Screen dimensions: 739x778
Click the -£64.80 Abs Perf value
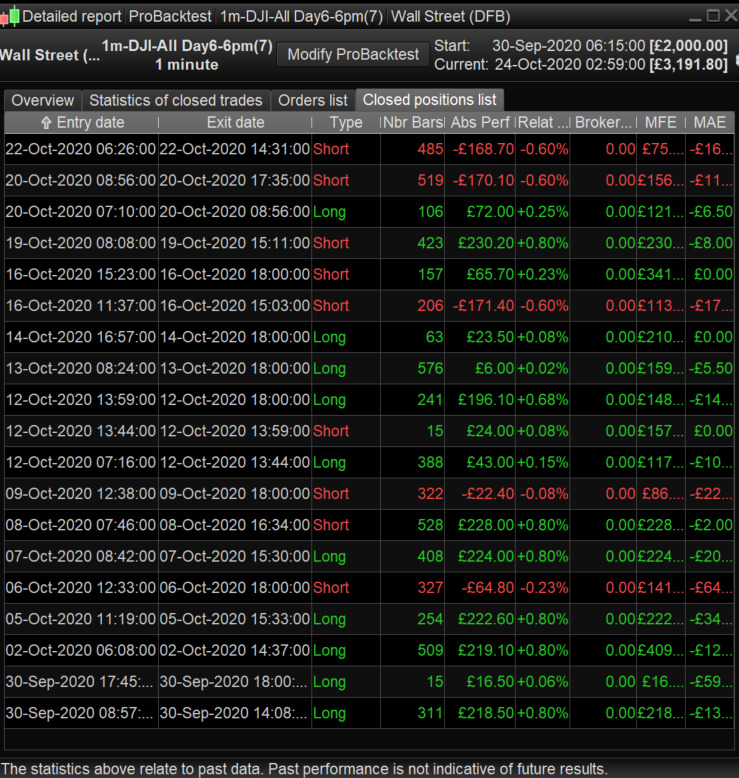[487, 587]
